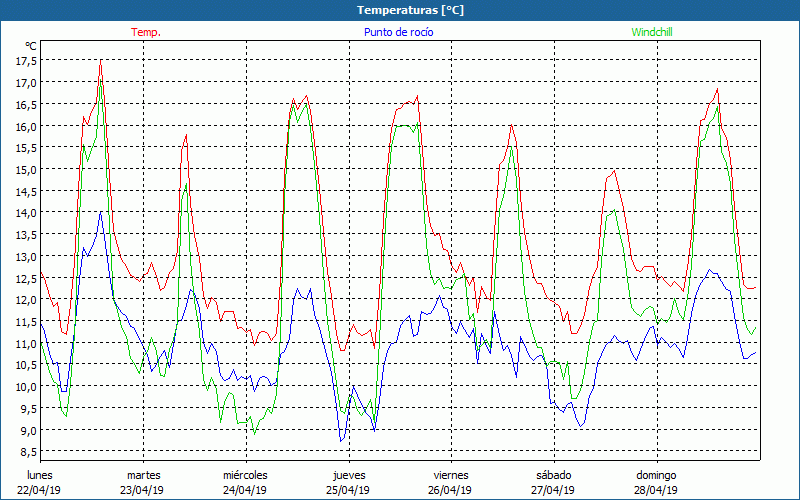Click the 17,0 y-axis value
Screen dimensions: 800x500
click(27, 82)
